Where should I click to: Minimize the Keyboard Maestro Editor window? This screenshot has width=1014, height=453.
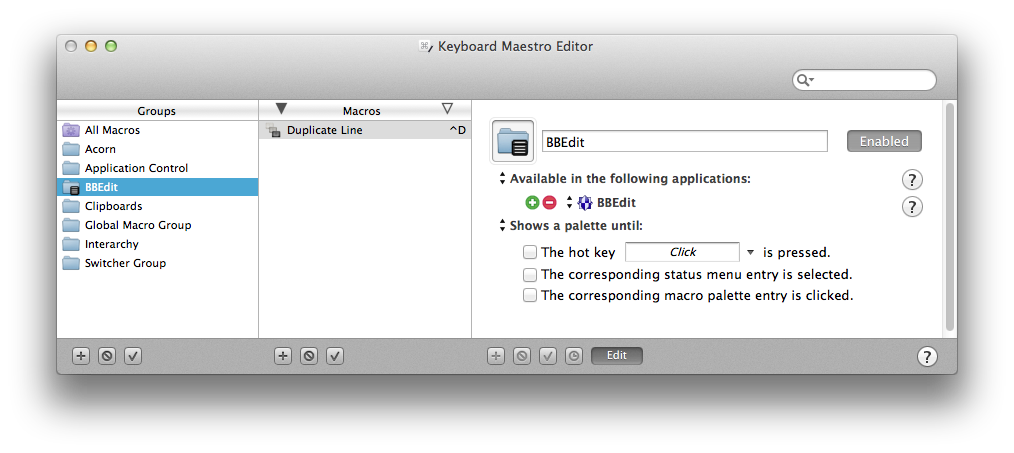[91, 46]
